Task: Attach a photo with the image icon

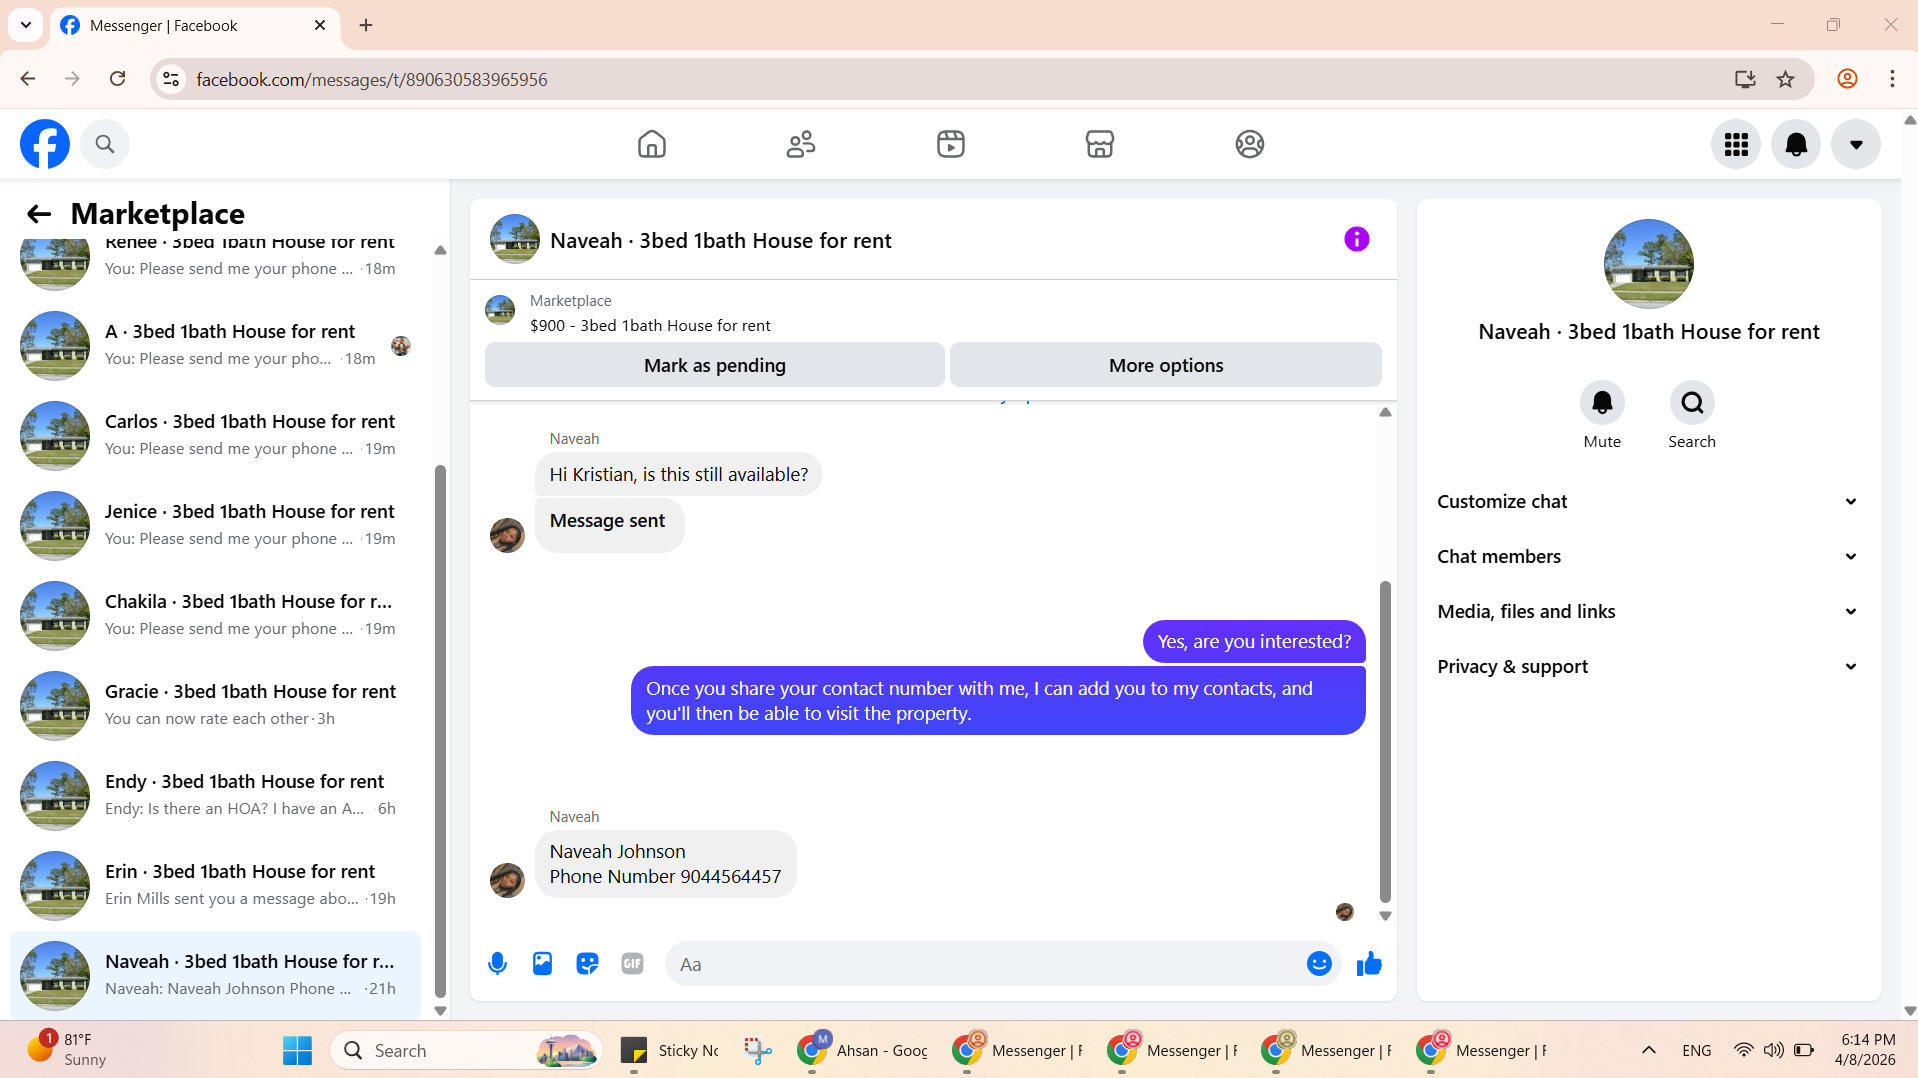Action: (542, 964)
